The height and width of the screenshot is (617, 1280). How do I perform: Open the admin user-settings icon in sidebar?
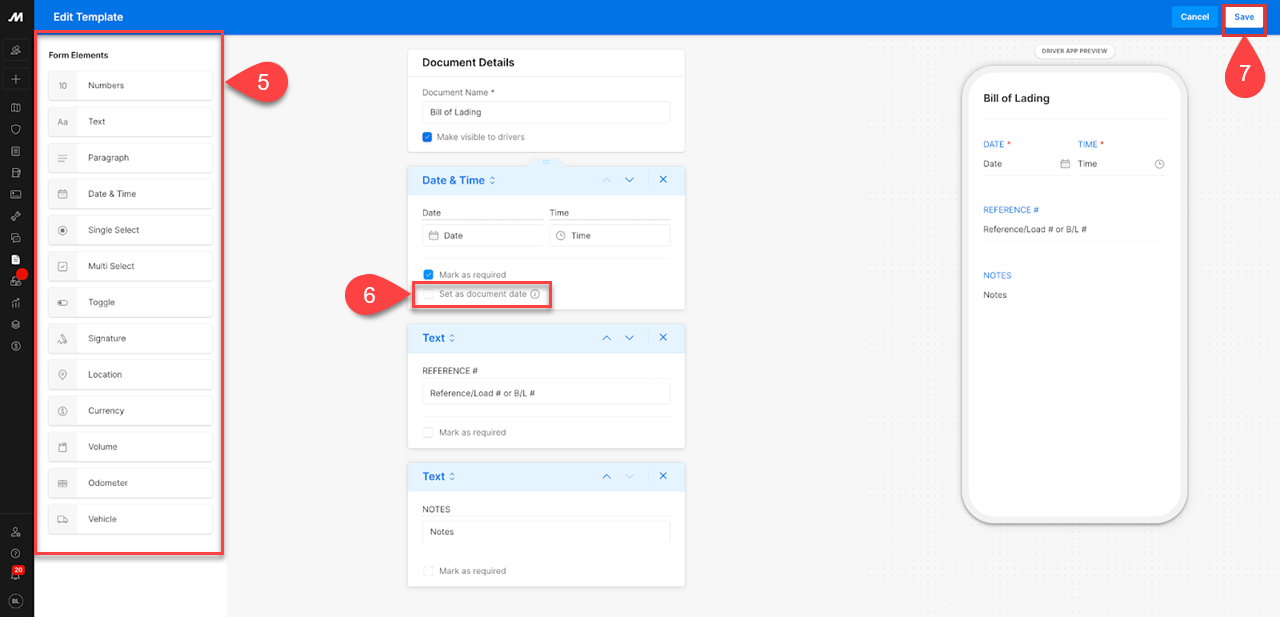(x=16, y=532)
